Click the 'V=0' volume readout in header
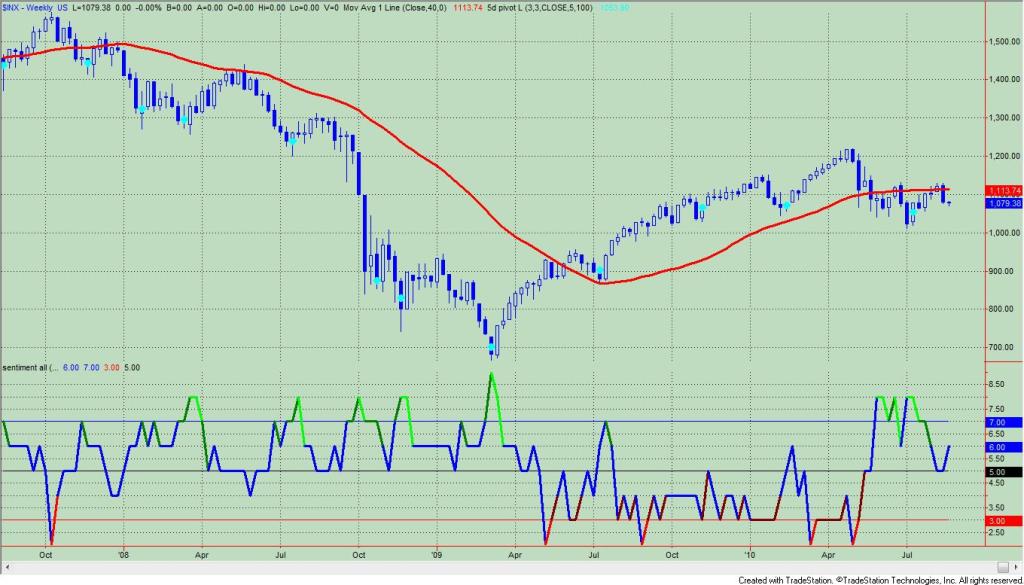 pyautogui.click(x=331, y=8)
